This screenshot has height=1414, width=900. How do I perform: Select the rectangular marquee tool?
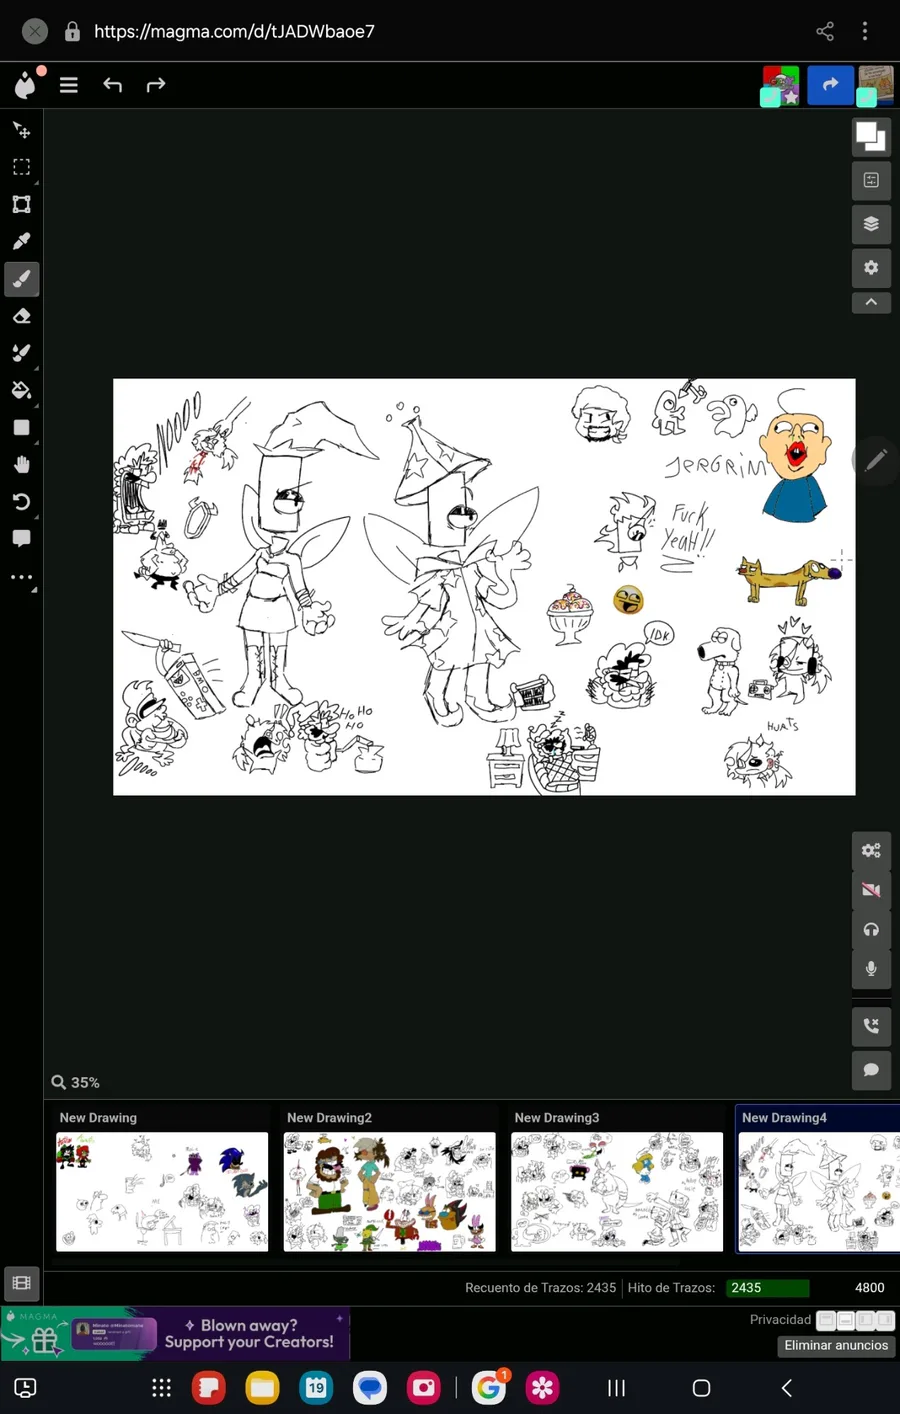(21, 167)
